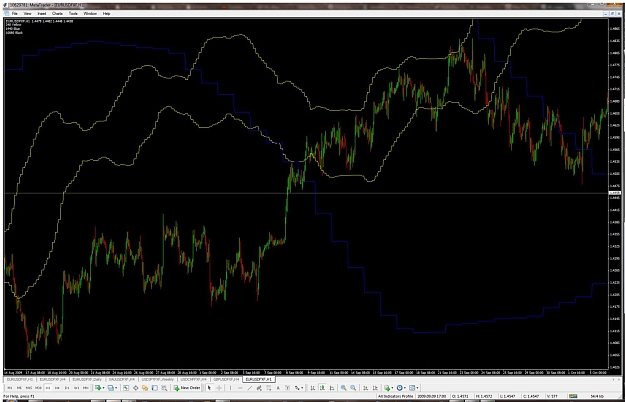Switch to the EURUSDFXF,Daily chart tab
The width and height of the screenshot is (625, 402).
pos(87,379)
